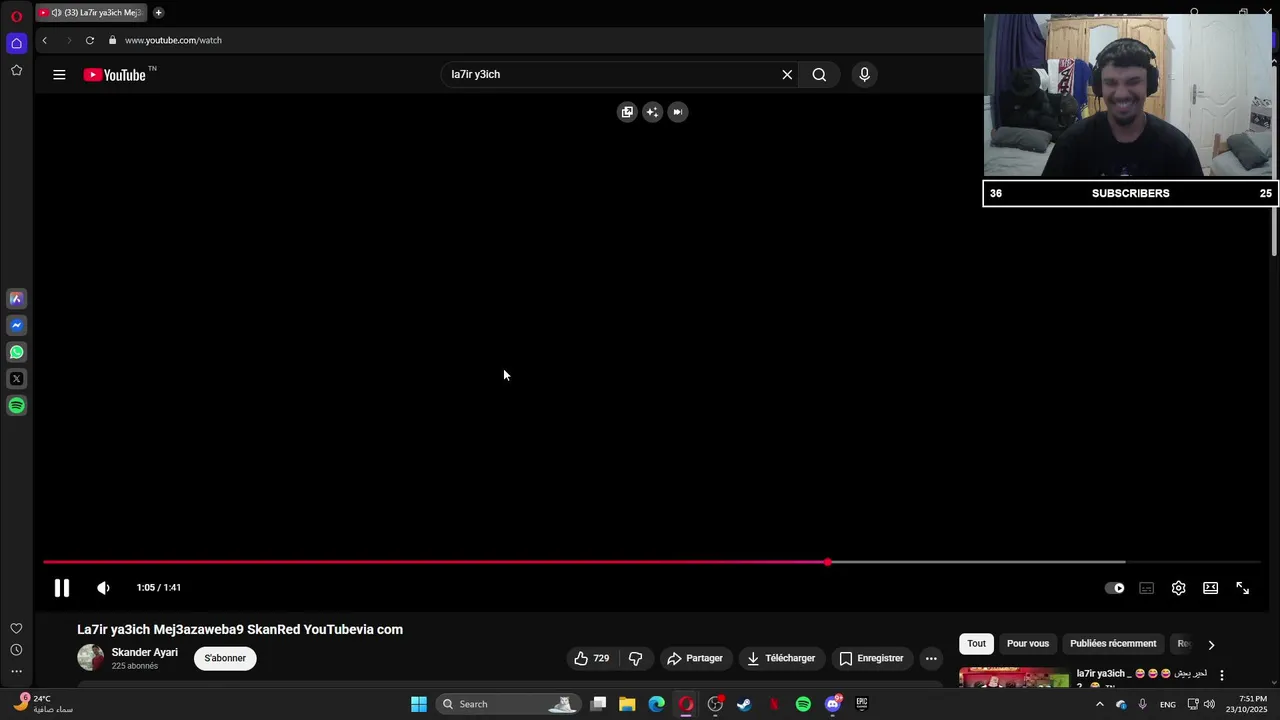
Task: Open the sidebar history clock icon
Action: click(16, 650)
